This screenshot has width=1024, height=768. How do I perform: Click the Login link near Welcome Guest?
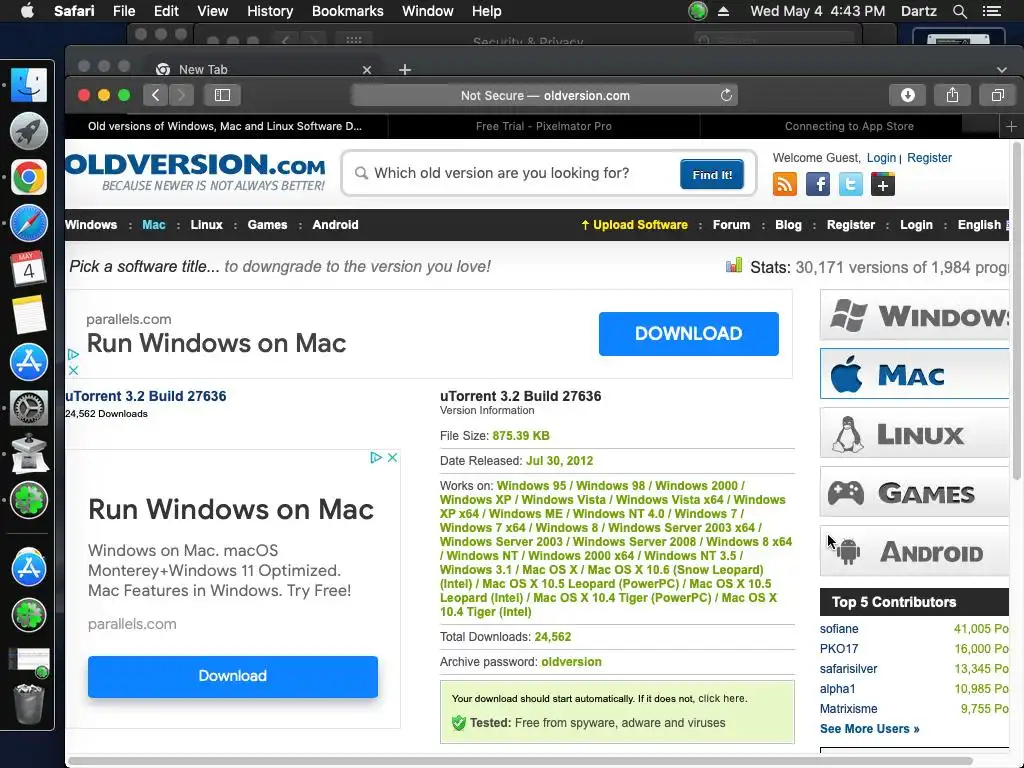coord(881,158)
